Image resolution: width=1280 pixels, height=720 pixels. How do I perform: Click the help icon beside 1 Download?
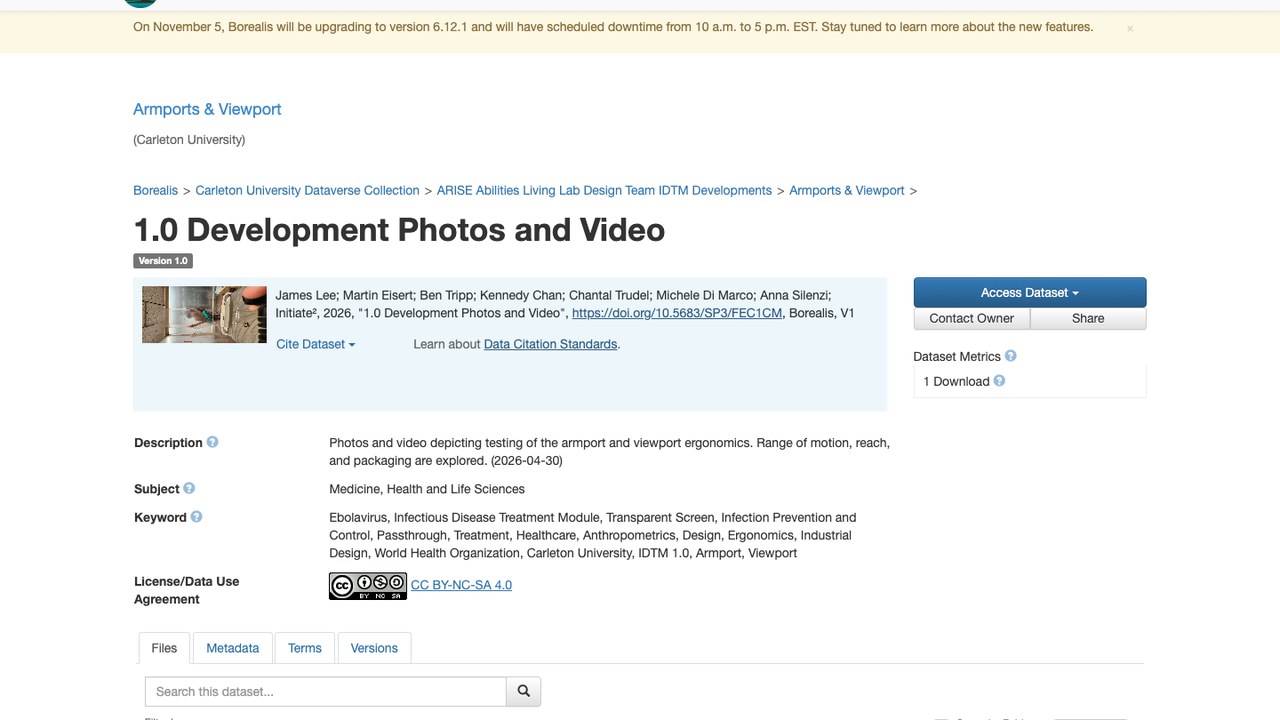(x=999, y=380)
